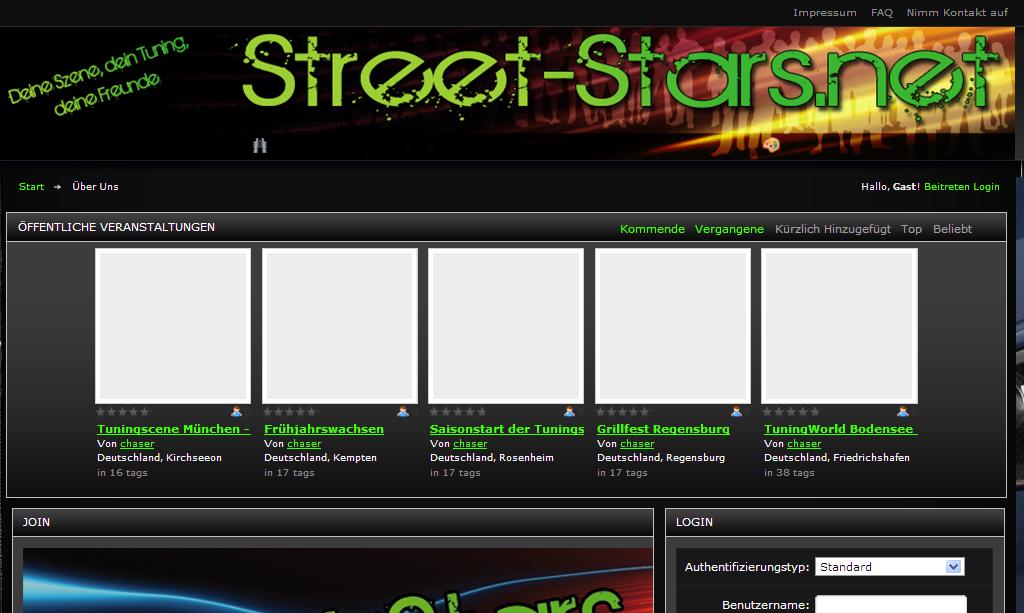Click the 'Deutschland, Friedrichshafen' location text
The width and height of the screenshot is (1024, 613).
(x=837, y=458)
